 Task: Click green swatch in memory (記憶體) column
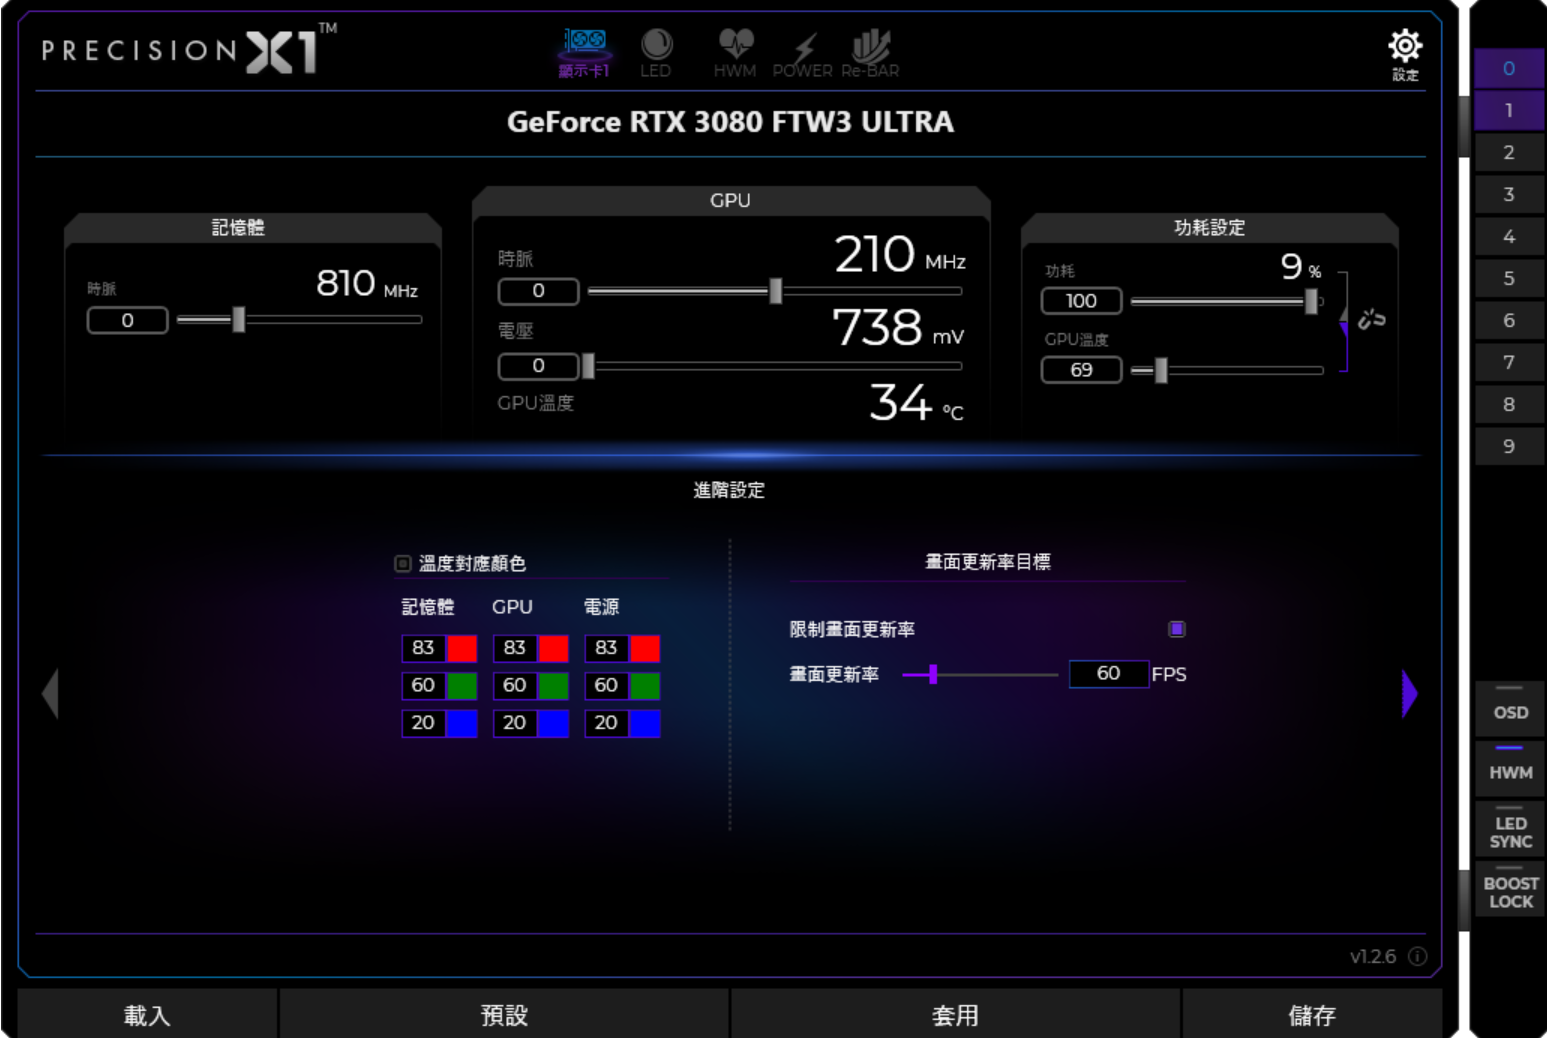click(462, 686)
